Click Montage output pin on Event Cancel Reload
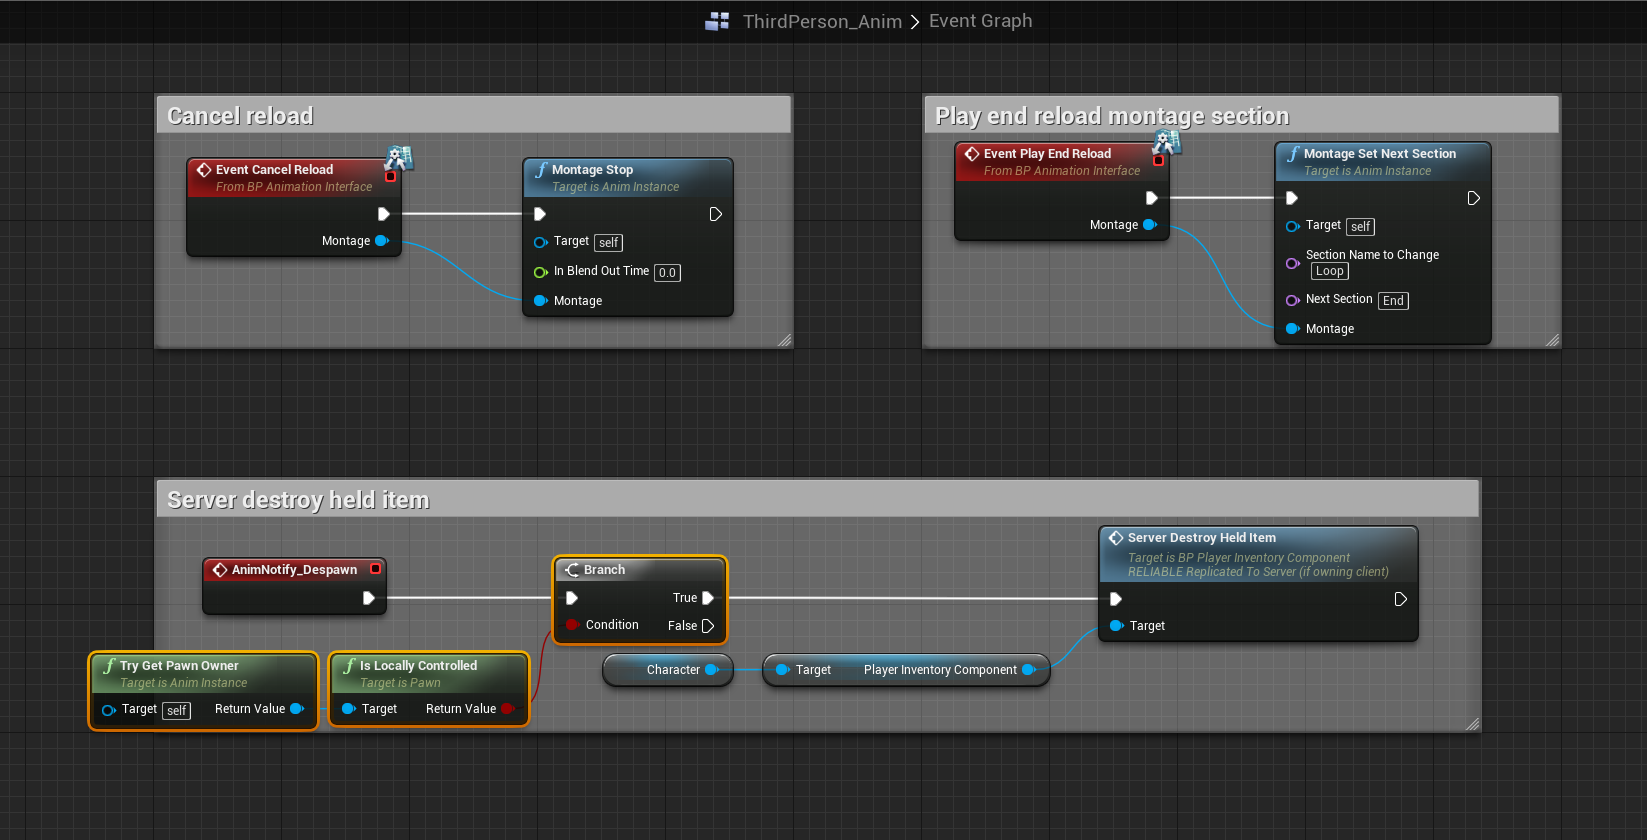Viewport: 1647px width, 840px height. (381, 241)
